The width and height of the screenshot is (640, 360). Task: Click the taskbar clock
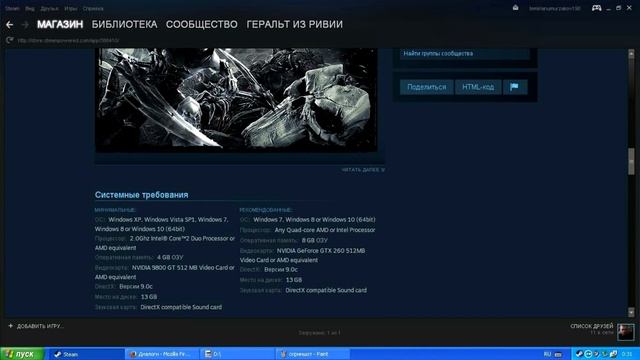pyautogui.click(x=627, y=354)
